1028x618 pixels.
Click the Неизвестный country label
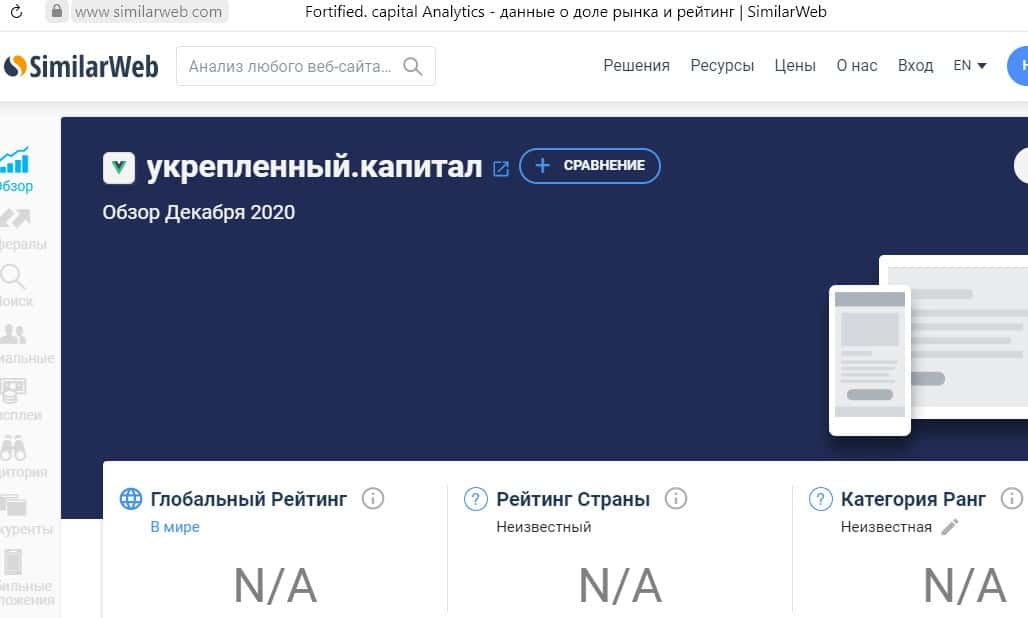544,527
